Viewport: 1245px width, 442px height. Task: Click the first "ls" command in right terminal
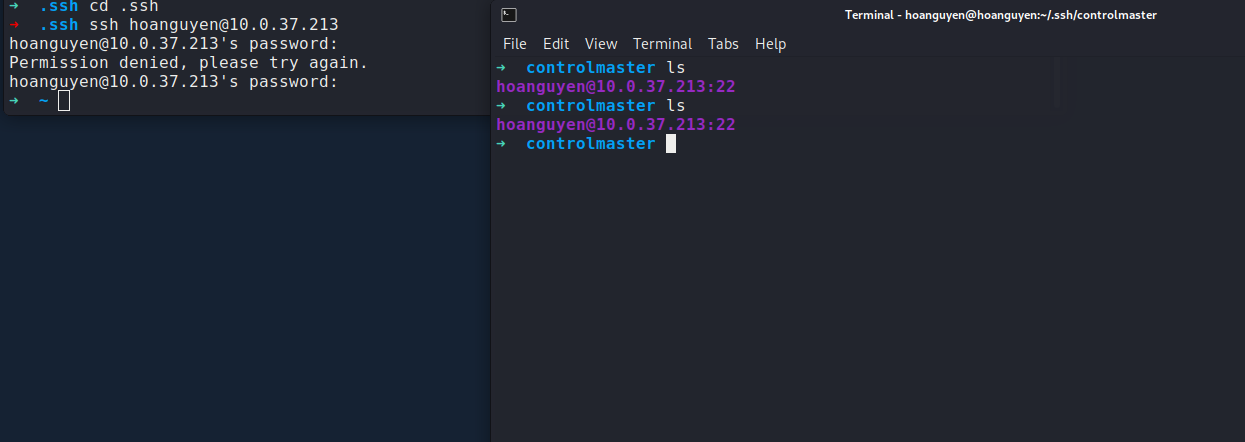coord(675,68)
